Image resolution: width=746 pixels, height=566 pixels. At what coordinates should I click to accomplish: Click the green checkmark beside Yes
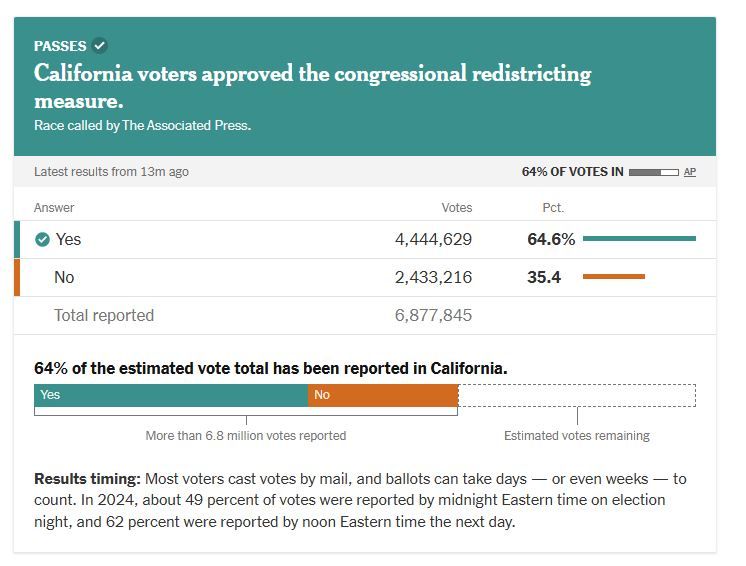click(x=42, y=240)
